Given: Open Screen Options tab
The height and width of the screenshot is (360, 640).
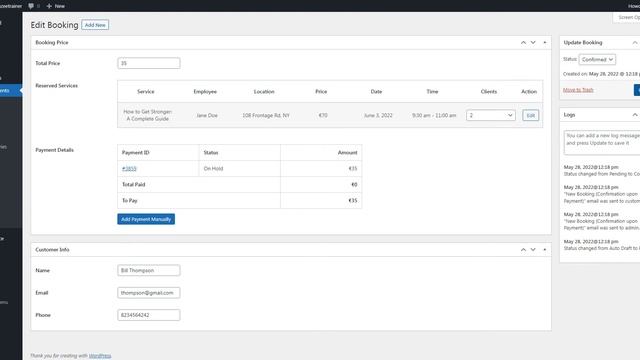Looking at the screenshot, I should pyautogui.click(x=628, y=17).
